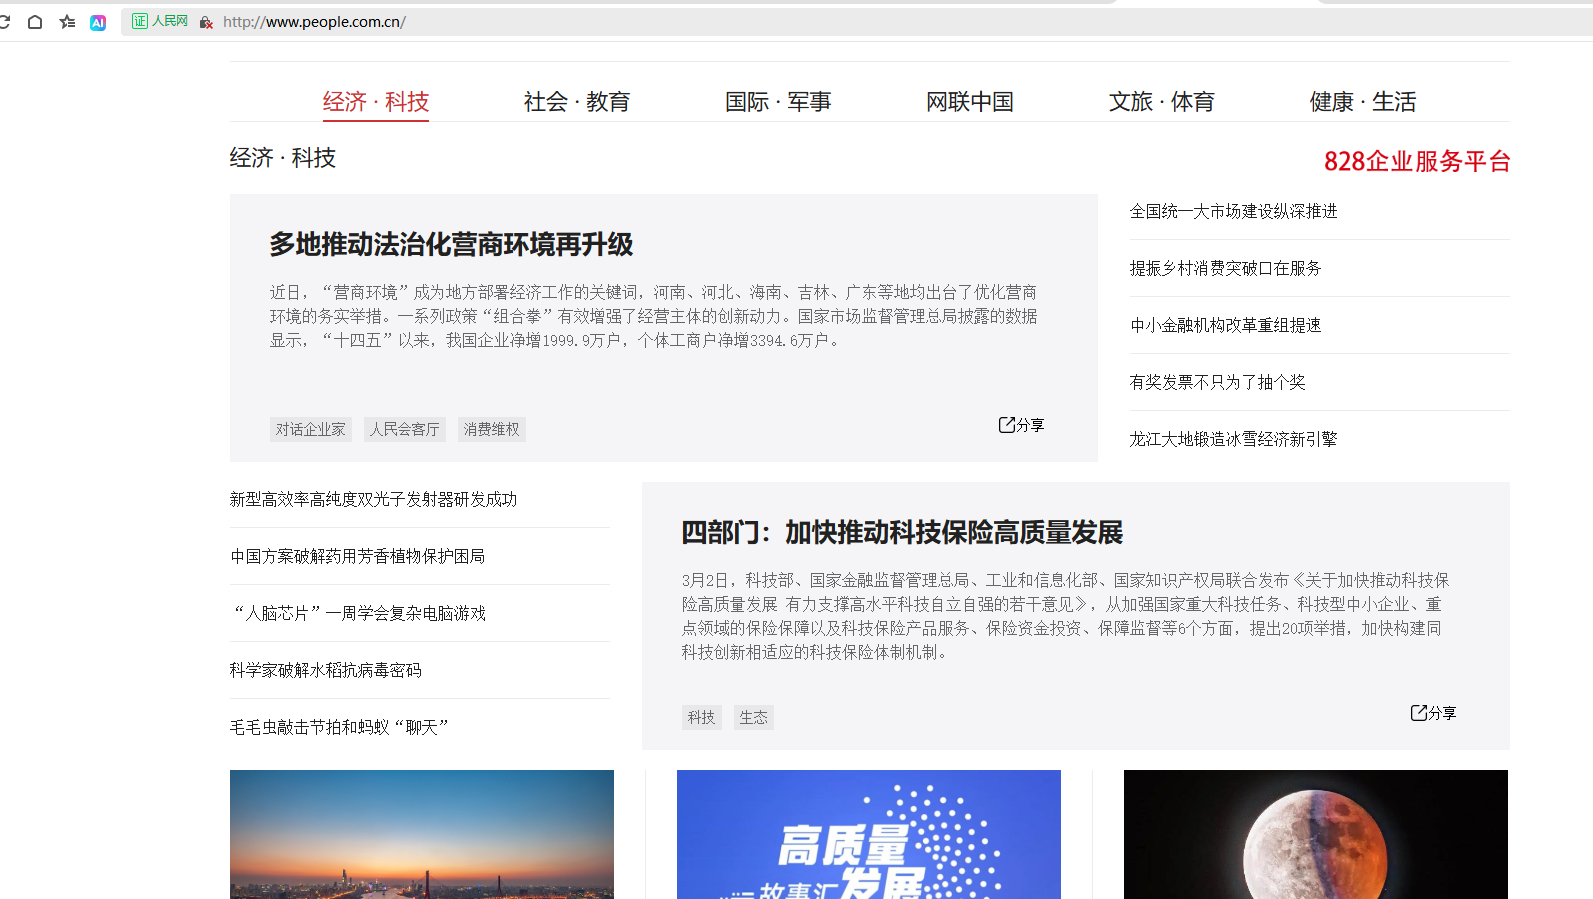Click the 人民网 site certificate badge

[x=160, y=21]
